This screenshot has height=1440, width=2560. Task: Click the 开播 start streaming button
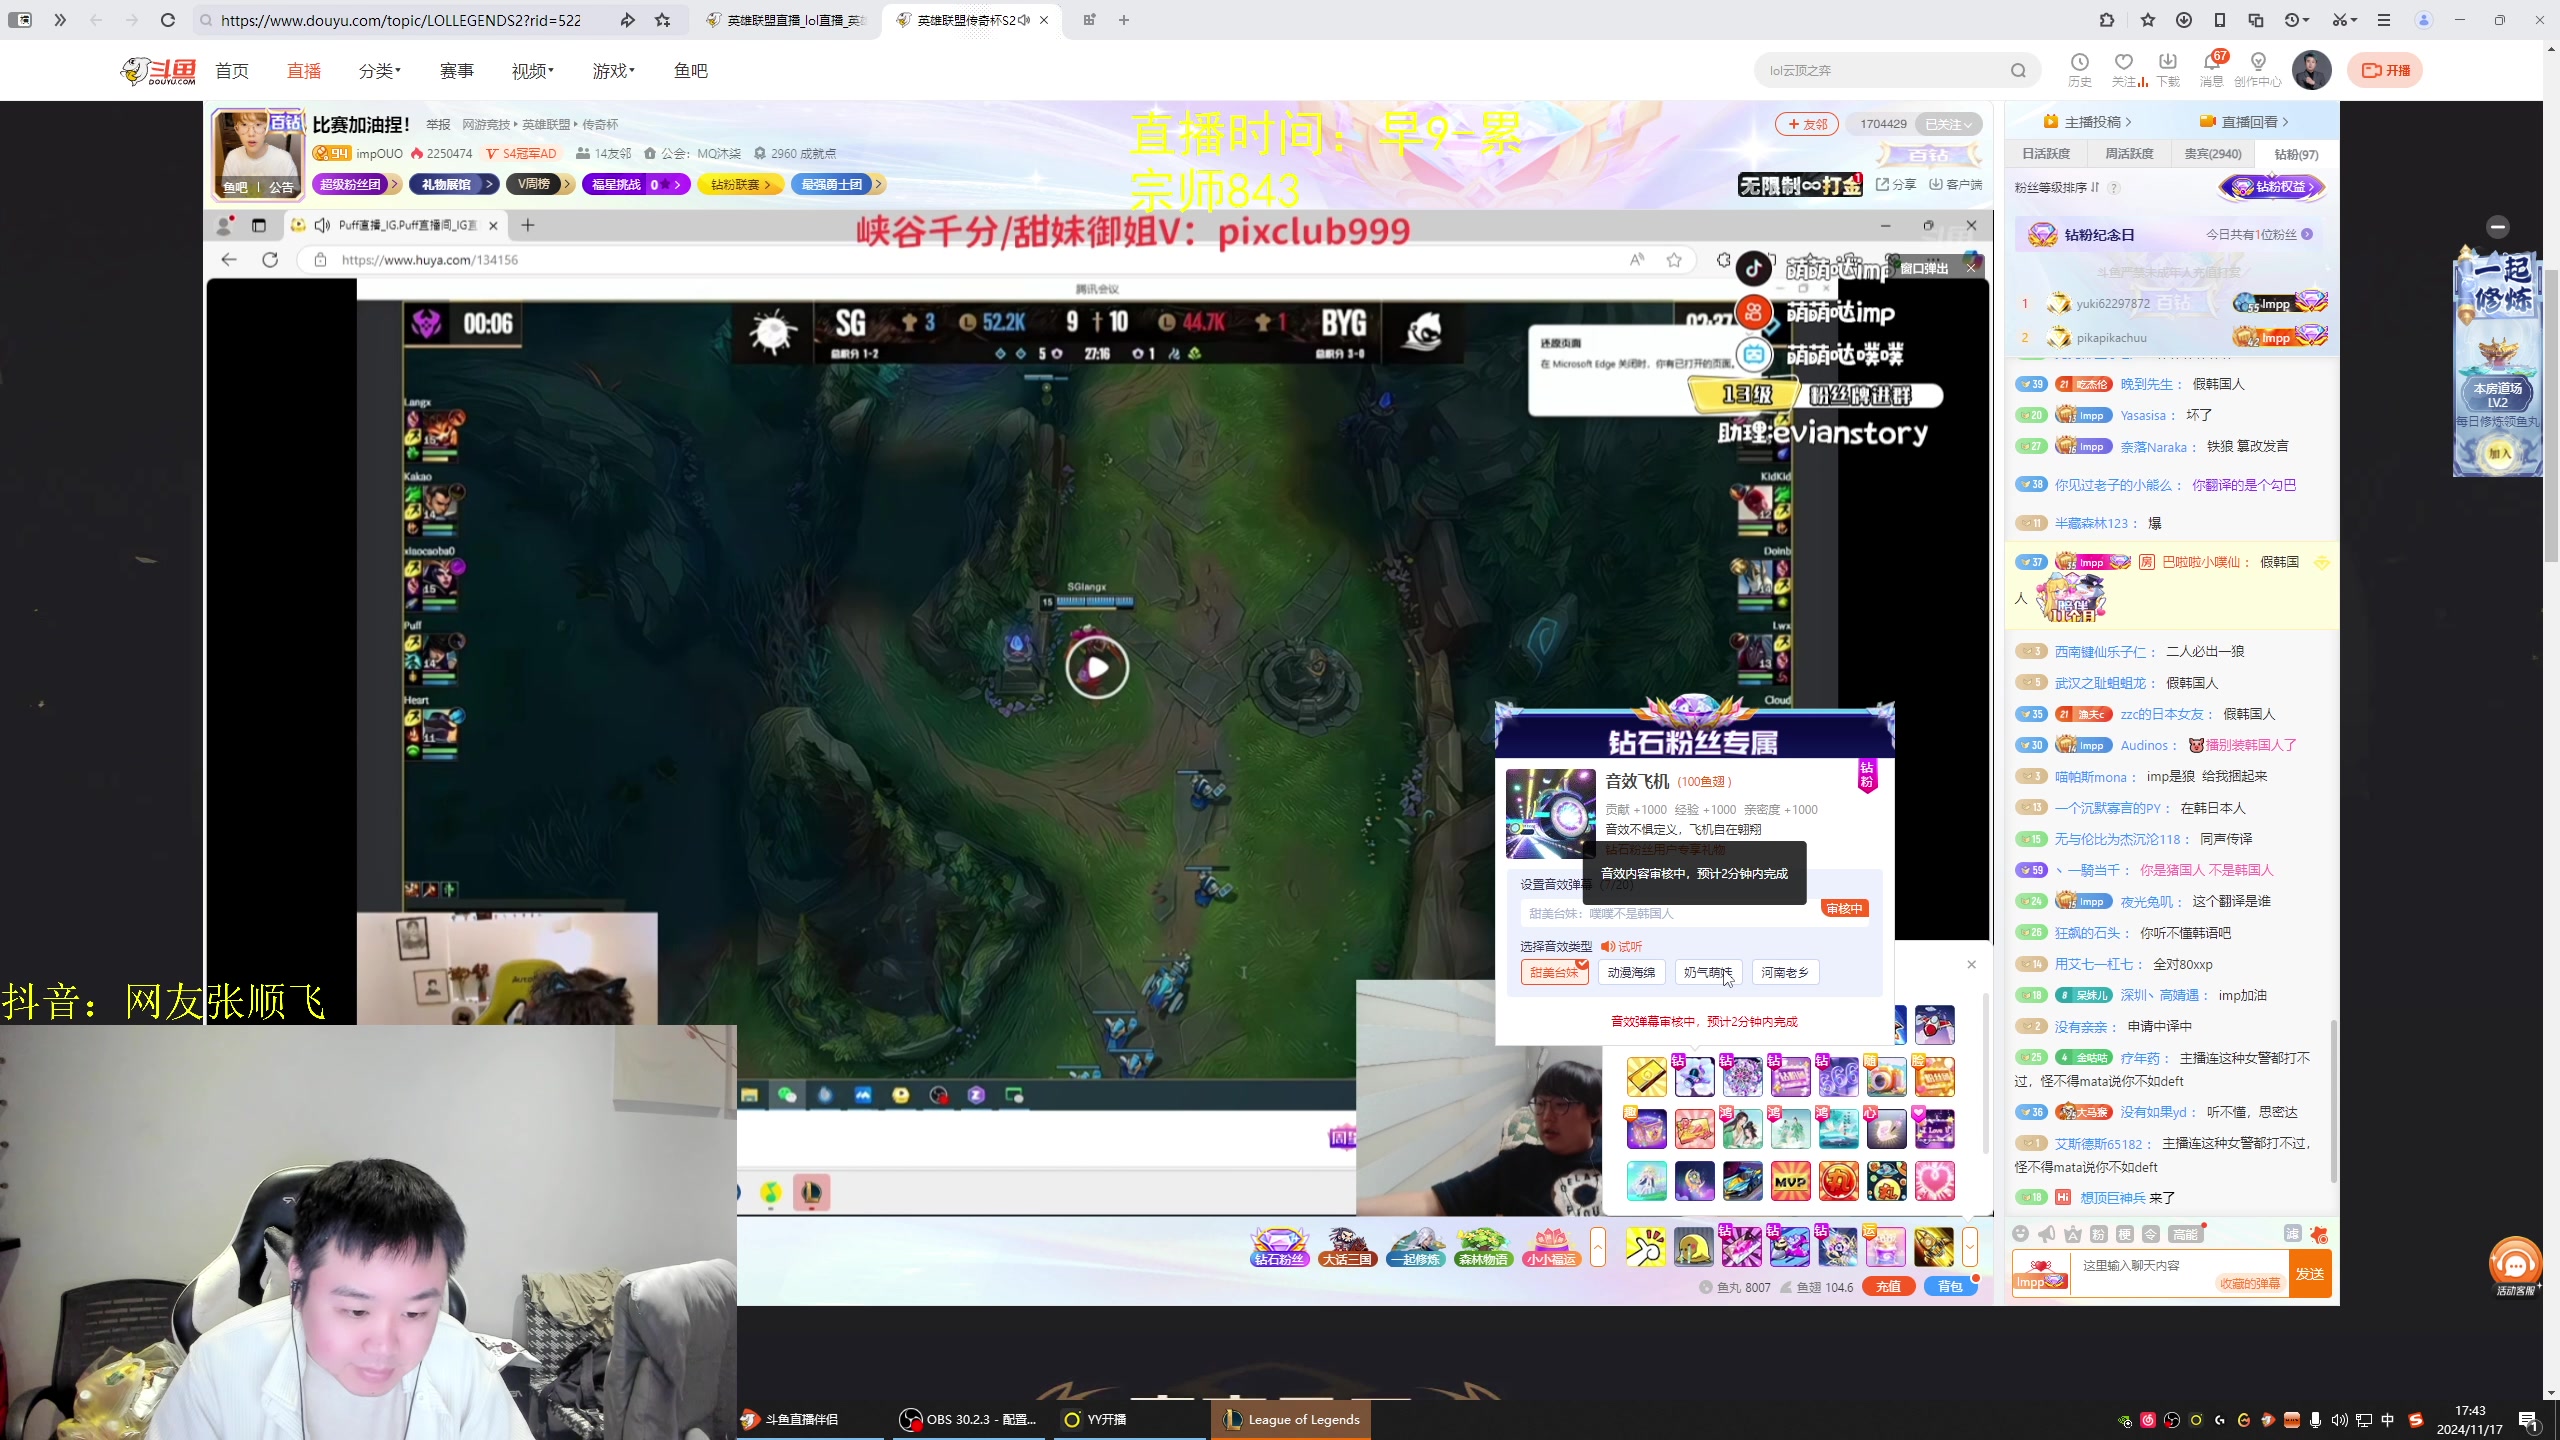point(2385,70)
